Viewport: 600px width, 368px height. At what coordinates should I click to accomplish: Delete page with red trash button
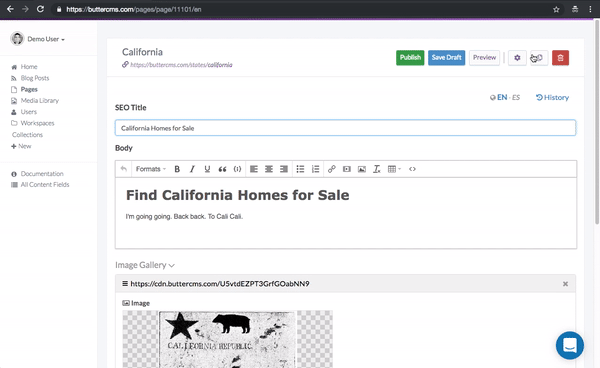pyautogui.click(x=560, y=58)
